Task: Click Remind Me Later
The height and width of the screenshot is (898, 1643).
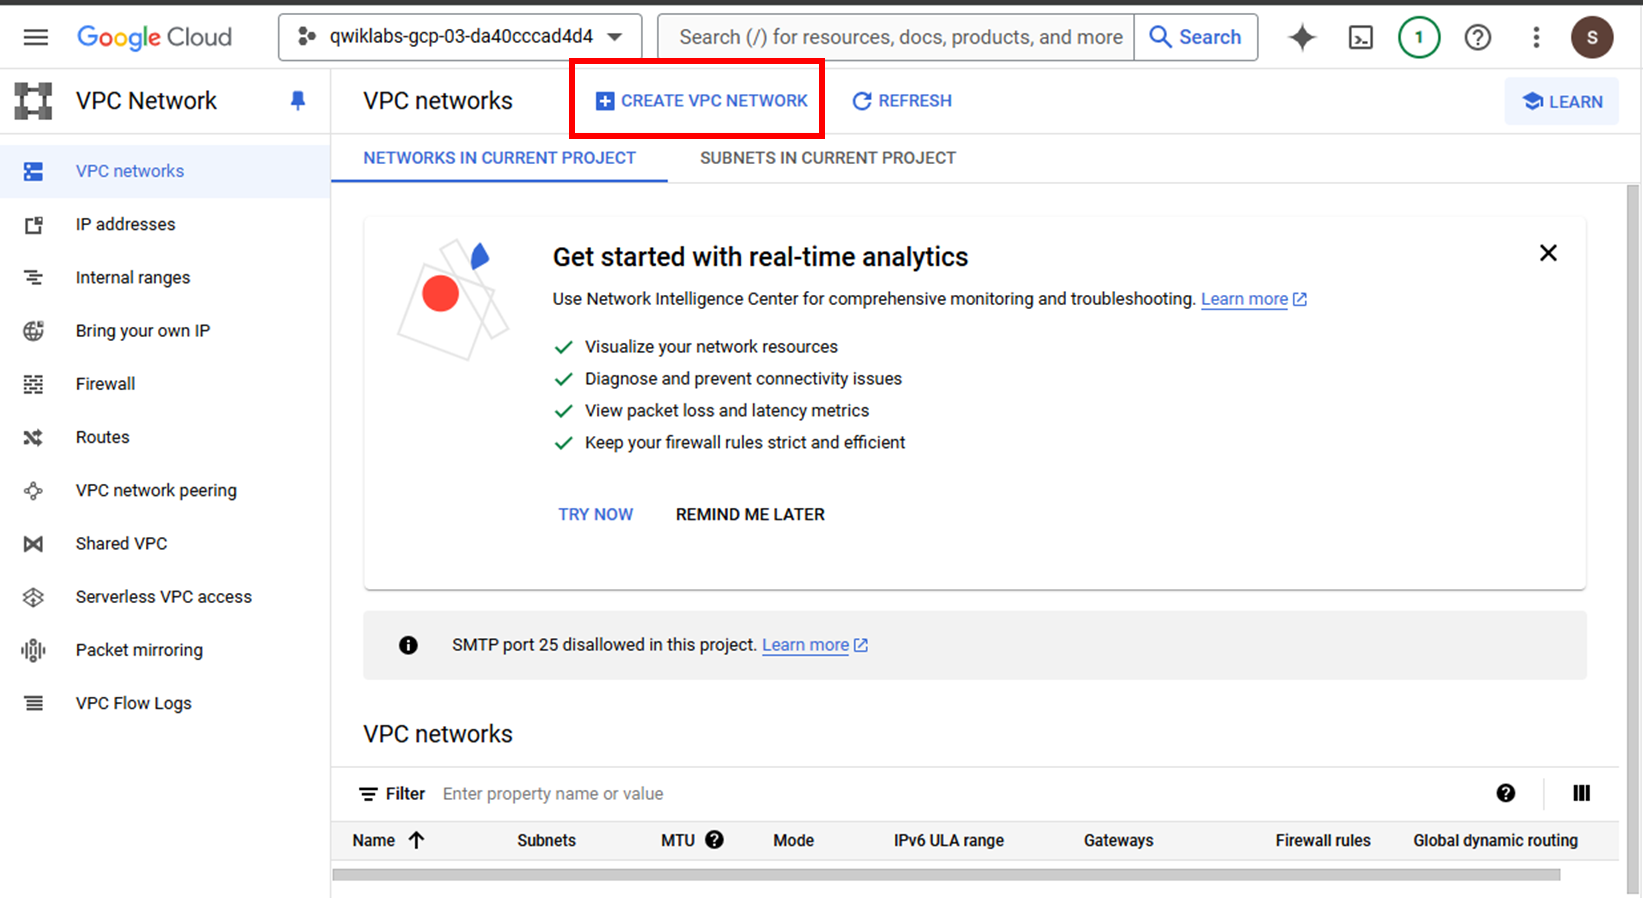Action: 750,514
